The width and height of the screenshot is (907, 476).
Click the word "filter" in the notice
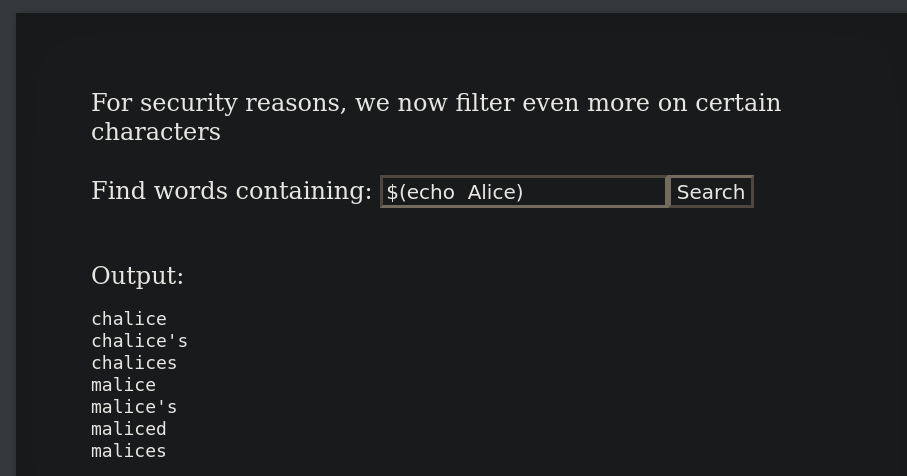click(x=485, y=103)
